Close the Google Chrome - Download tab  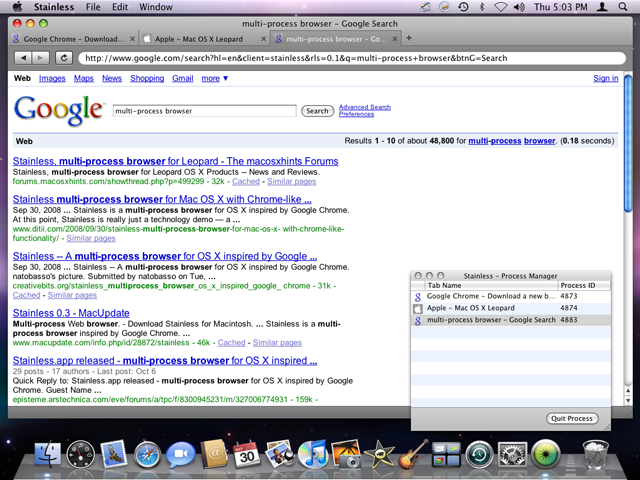[x=132, y=39]
